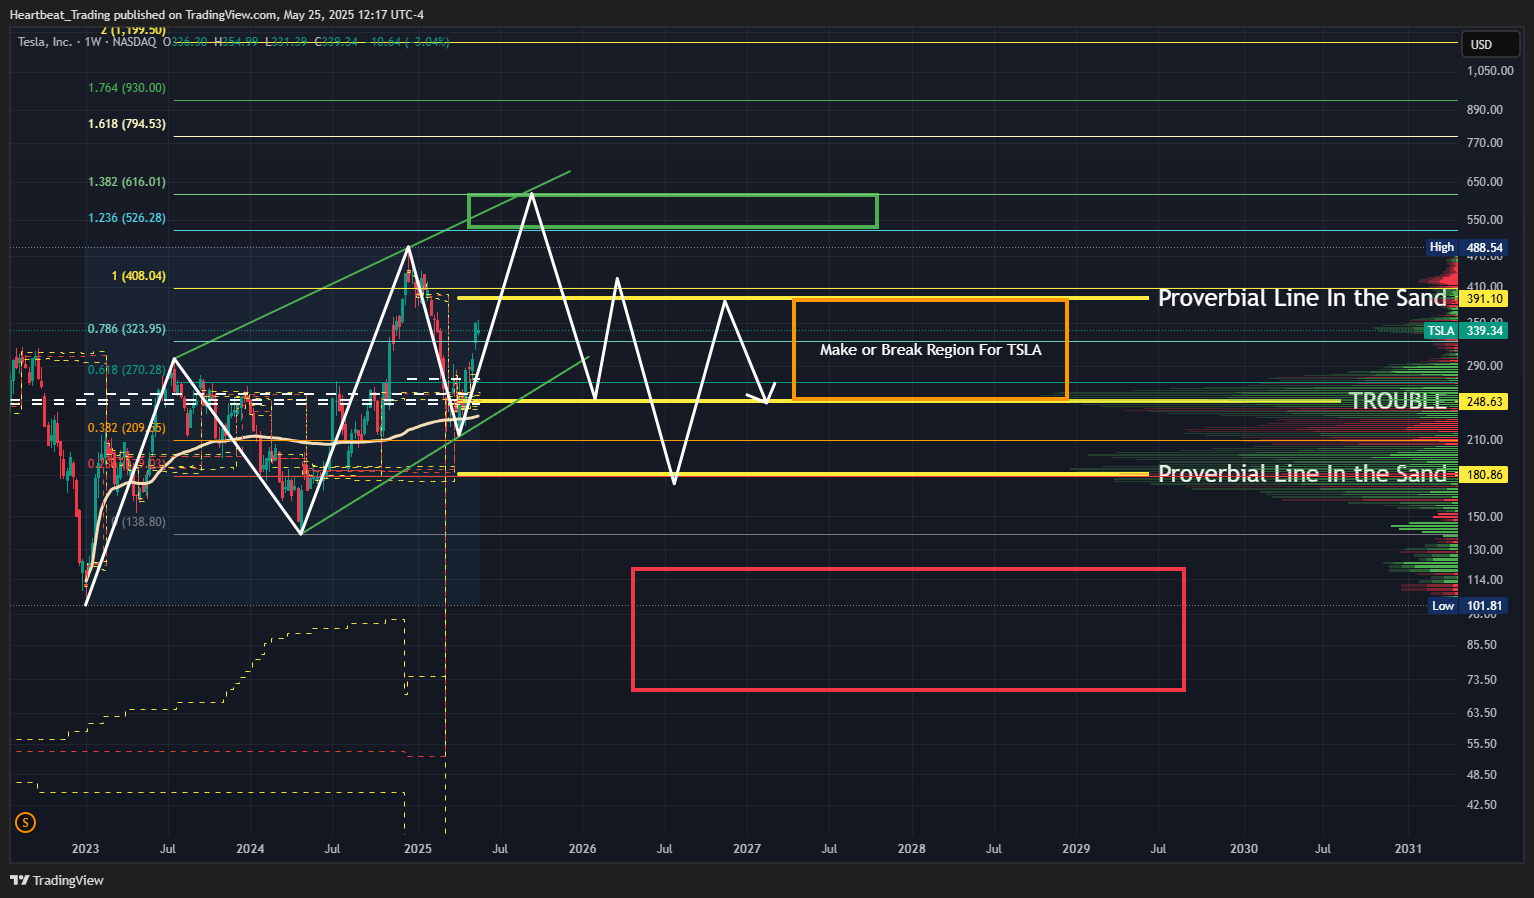Click the TSLA 339.34 last price tag
Screen dimensions: 1534x898
click(x=1467, y=330)
